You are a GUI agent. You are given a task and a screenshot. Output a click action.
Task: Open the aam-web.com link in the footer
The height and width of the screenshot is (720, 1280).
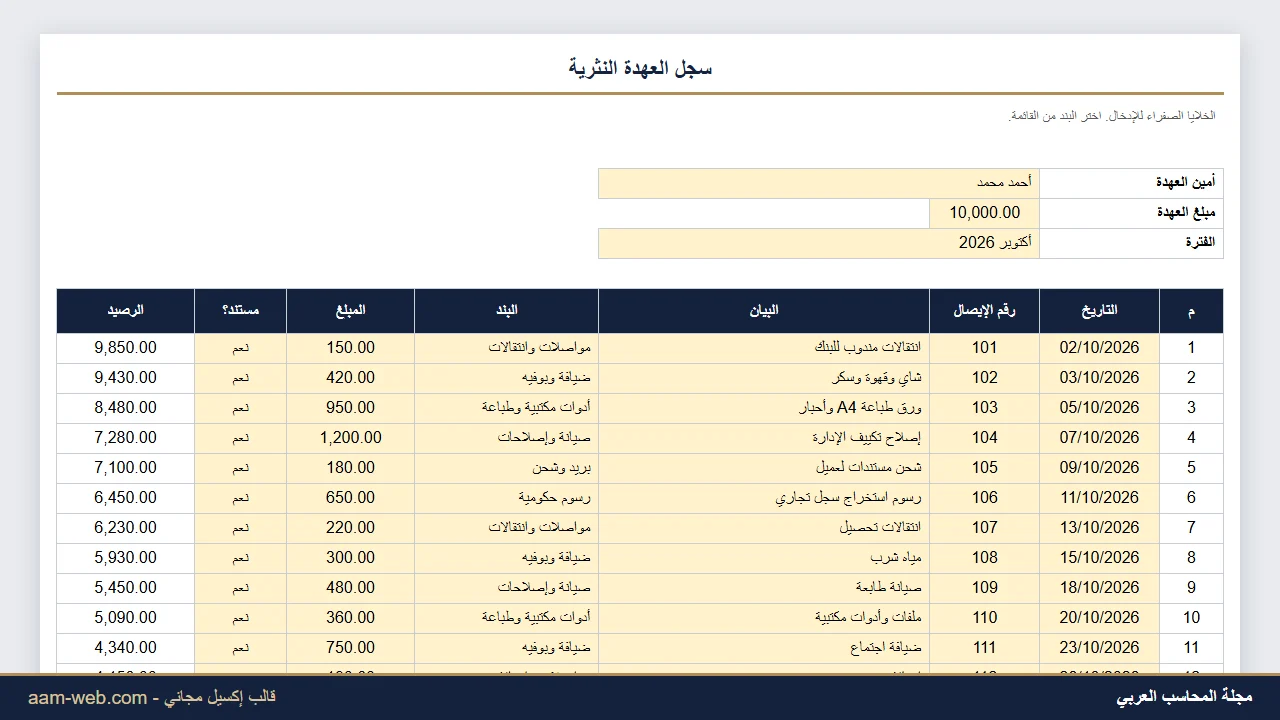87,697
